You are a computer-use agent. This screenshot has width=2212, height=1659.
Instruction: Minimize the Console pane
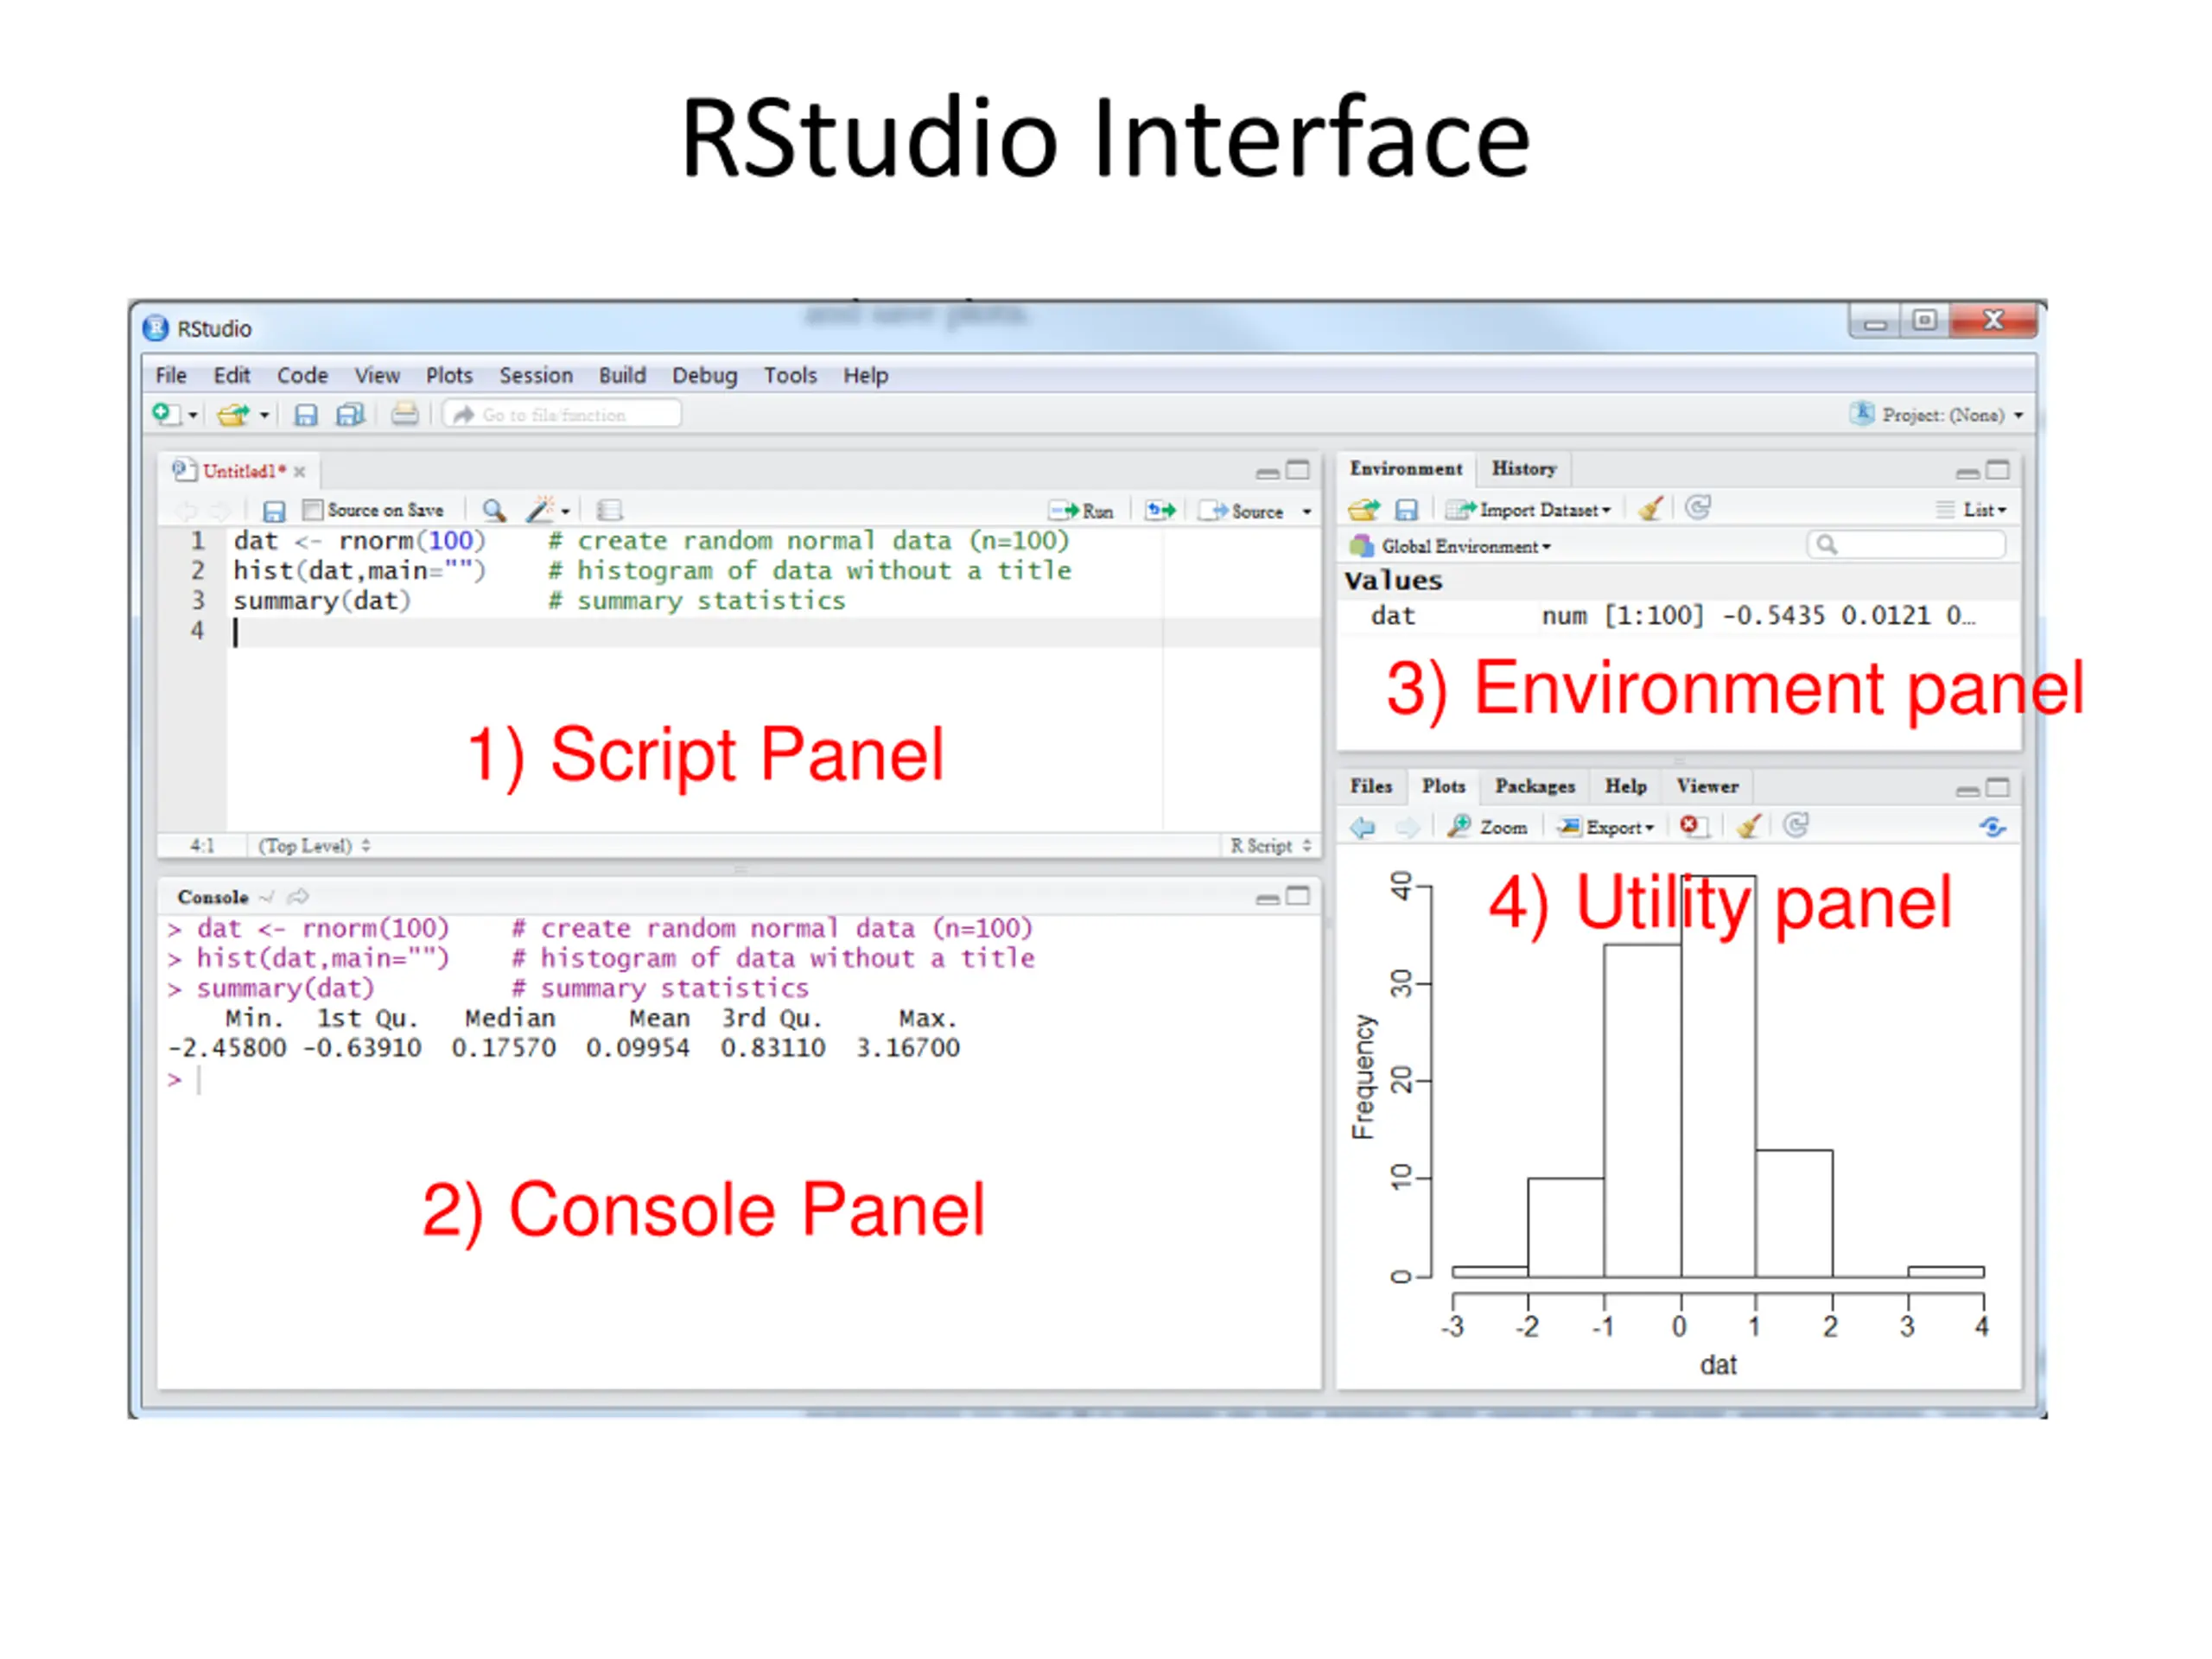[1267, 899]
